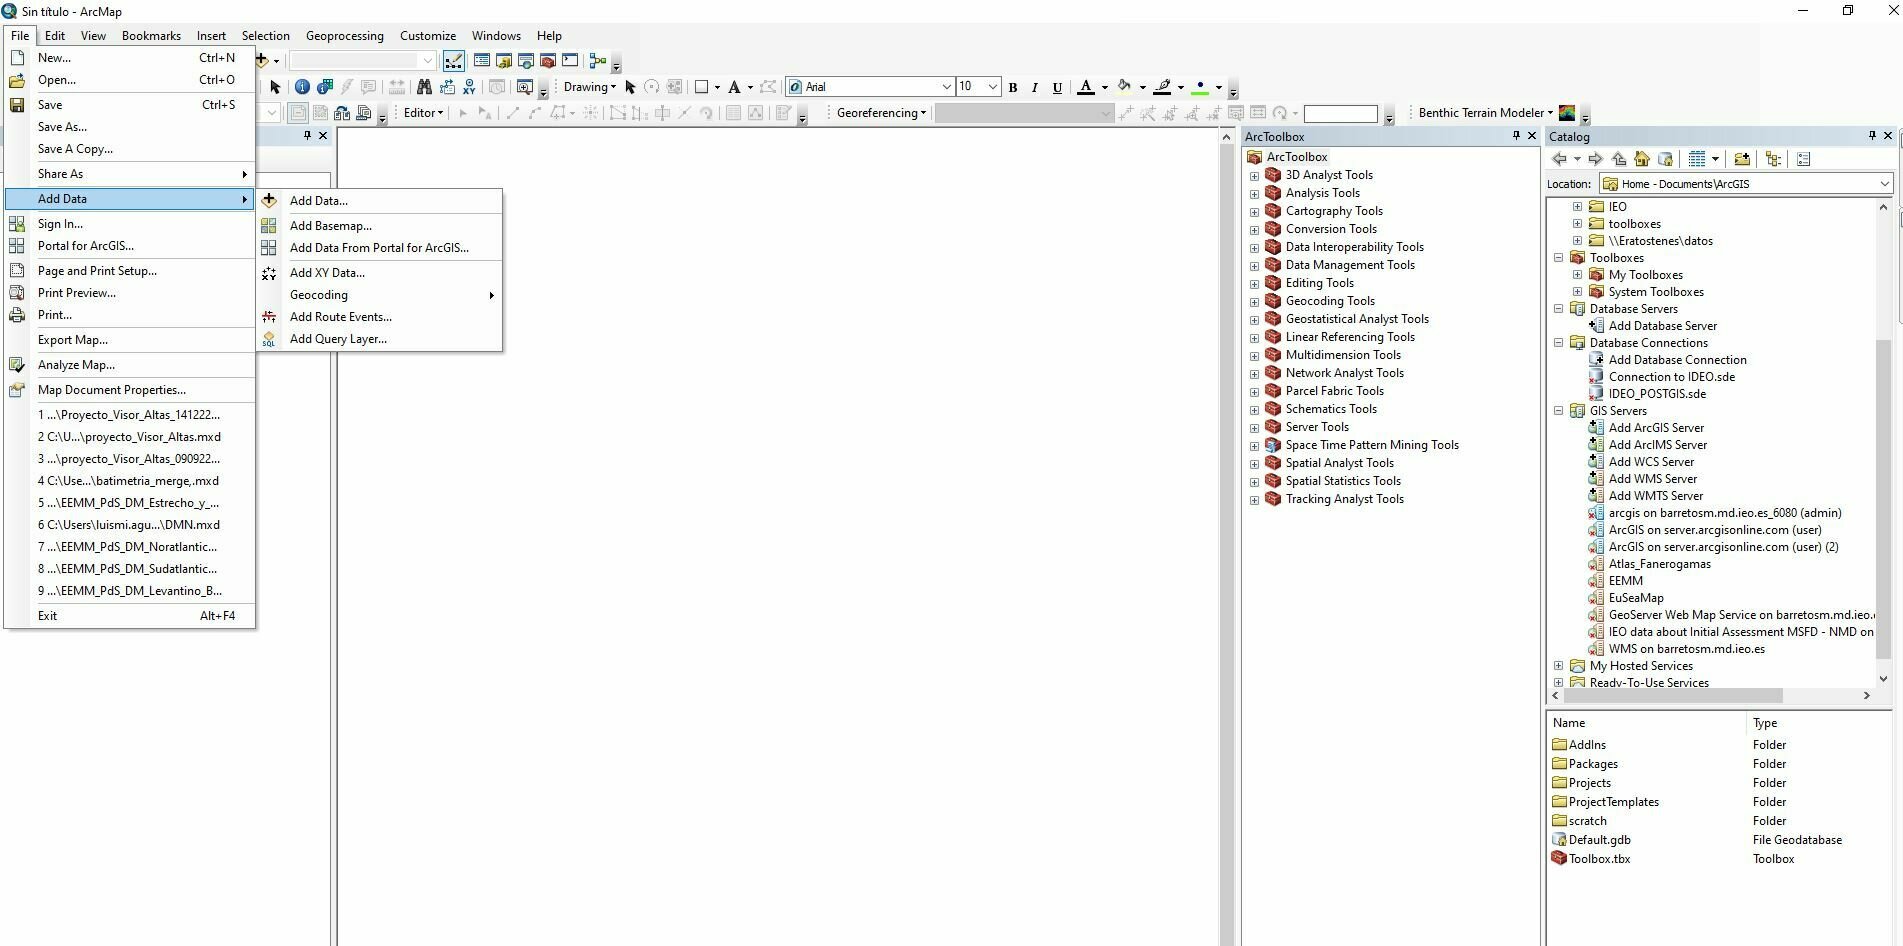Select Default.gdb in Catalog contents list
1903x946 pixels.
click(x=1599, y=840)
